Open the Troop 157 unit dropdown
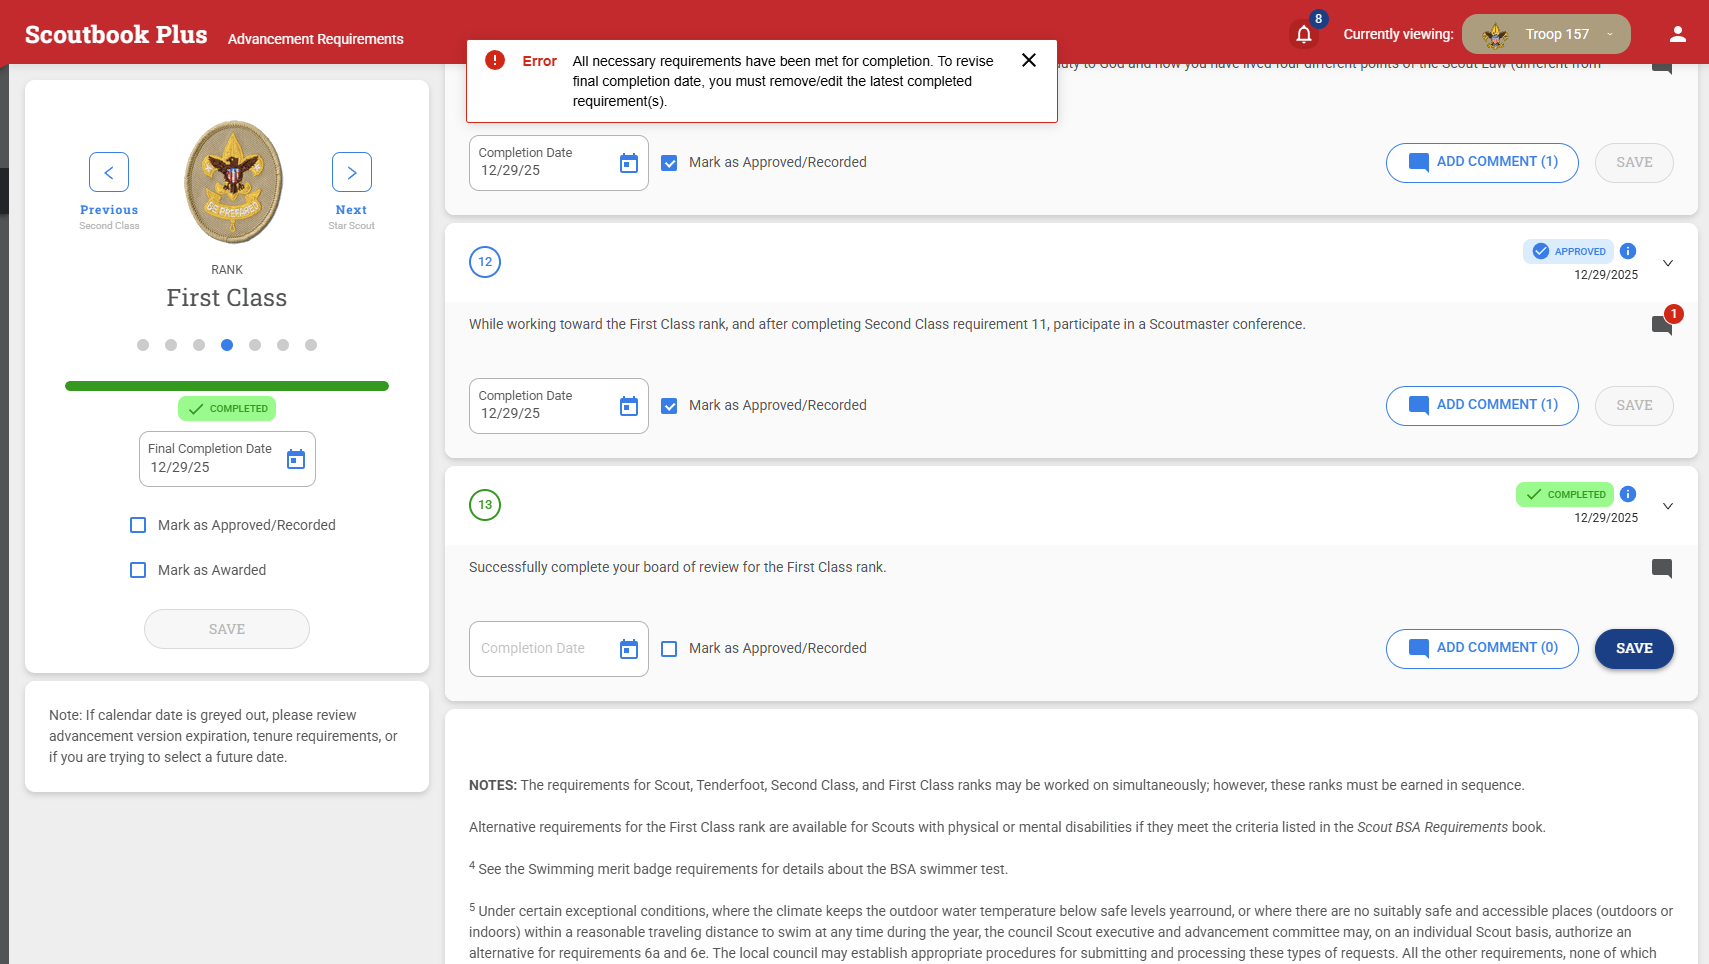 tap(1546, 34)
